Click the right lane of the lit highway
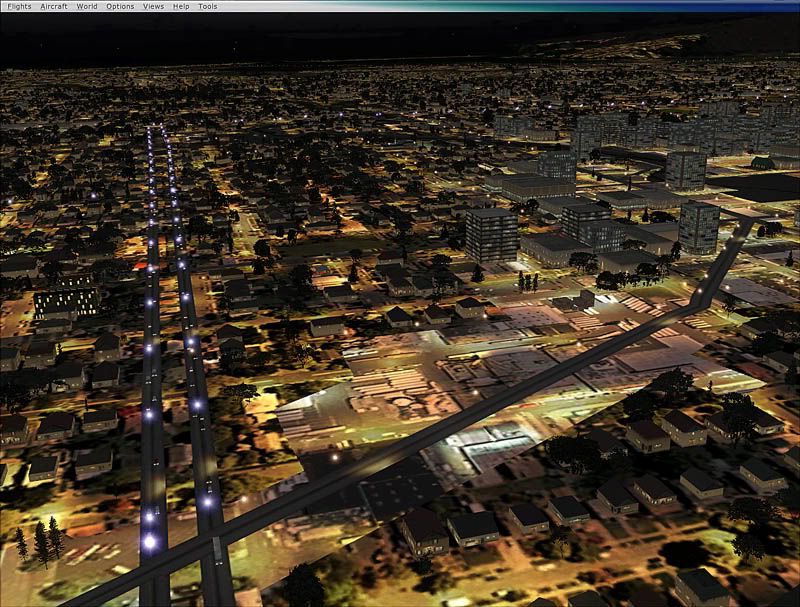Screen dimensions: 800x607 [x=198, y=400]
